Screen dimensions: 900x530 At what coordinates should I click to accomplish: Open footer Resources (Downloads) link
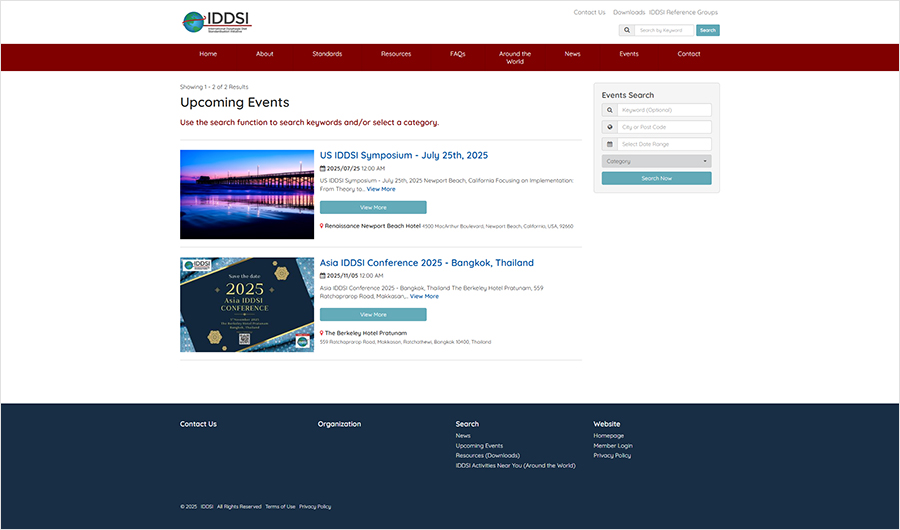point(488,455)
